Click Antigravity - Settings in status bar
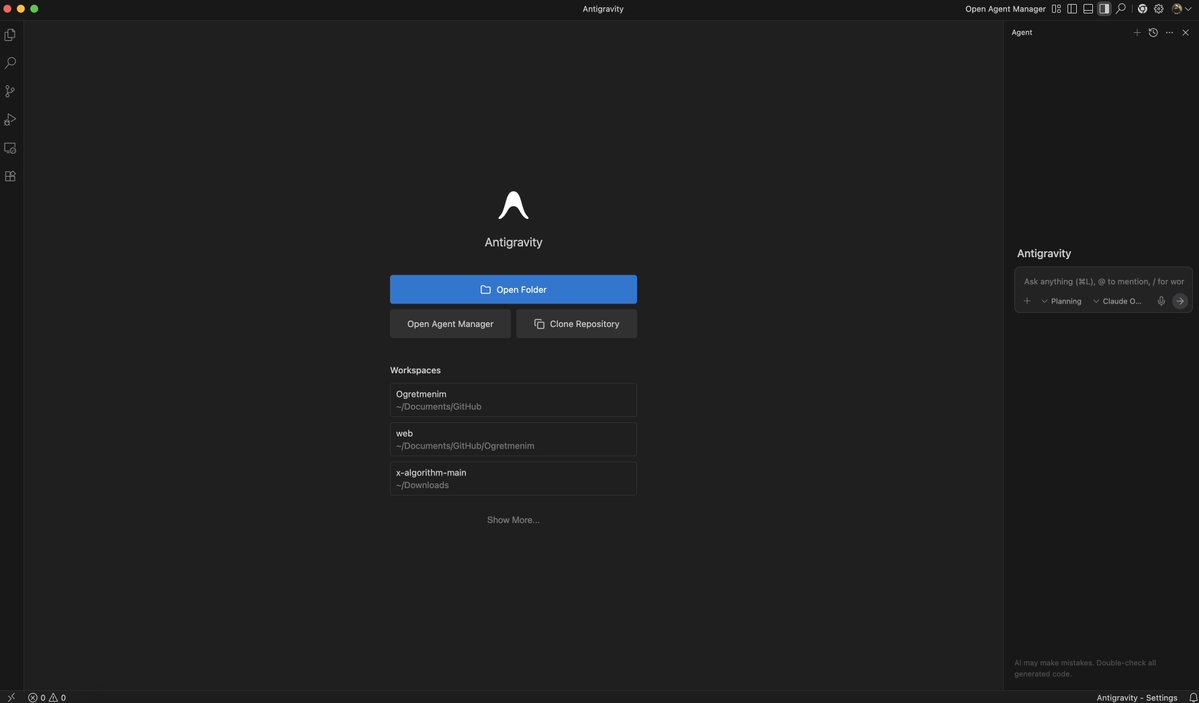Image resolution: width=1199 pixels, height=703 pixels. [1136, 698]
